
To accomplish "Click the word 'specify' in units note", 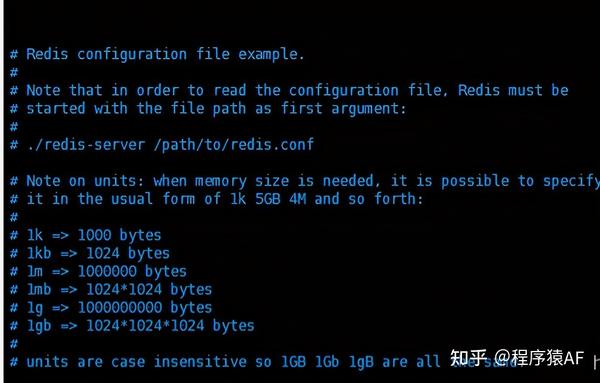I will pos(572,181).
